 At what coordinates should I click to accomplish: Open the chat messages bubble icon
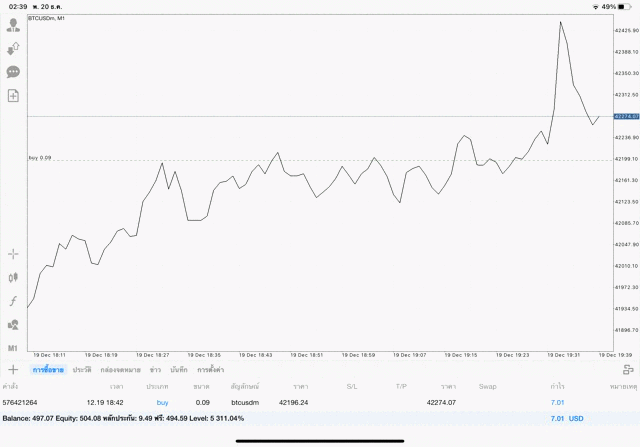coord(13,72)
